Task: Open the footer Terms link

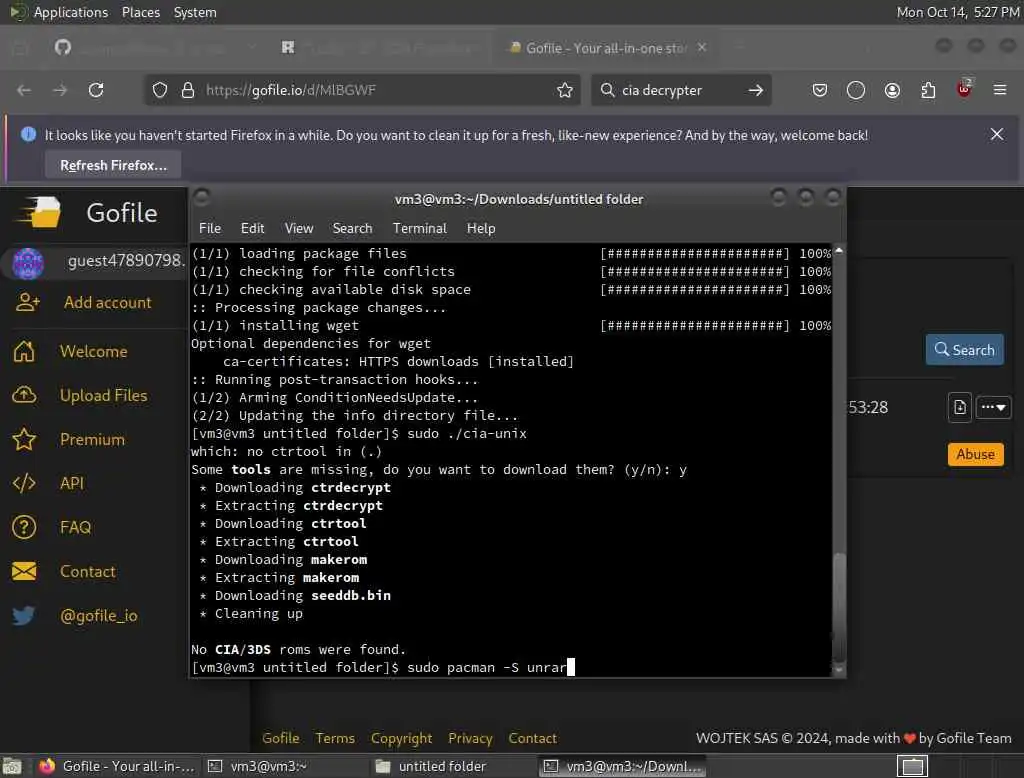Action: pyautogui.click(x=335, y=738)
